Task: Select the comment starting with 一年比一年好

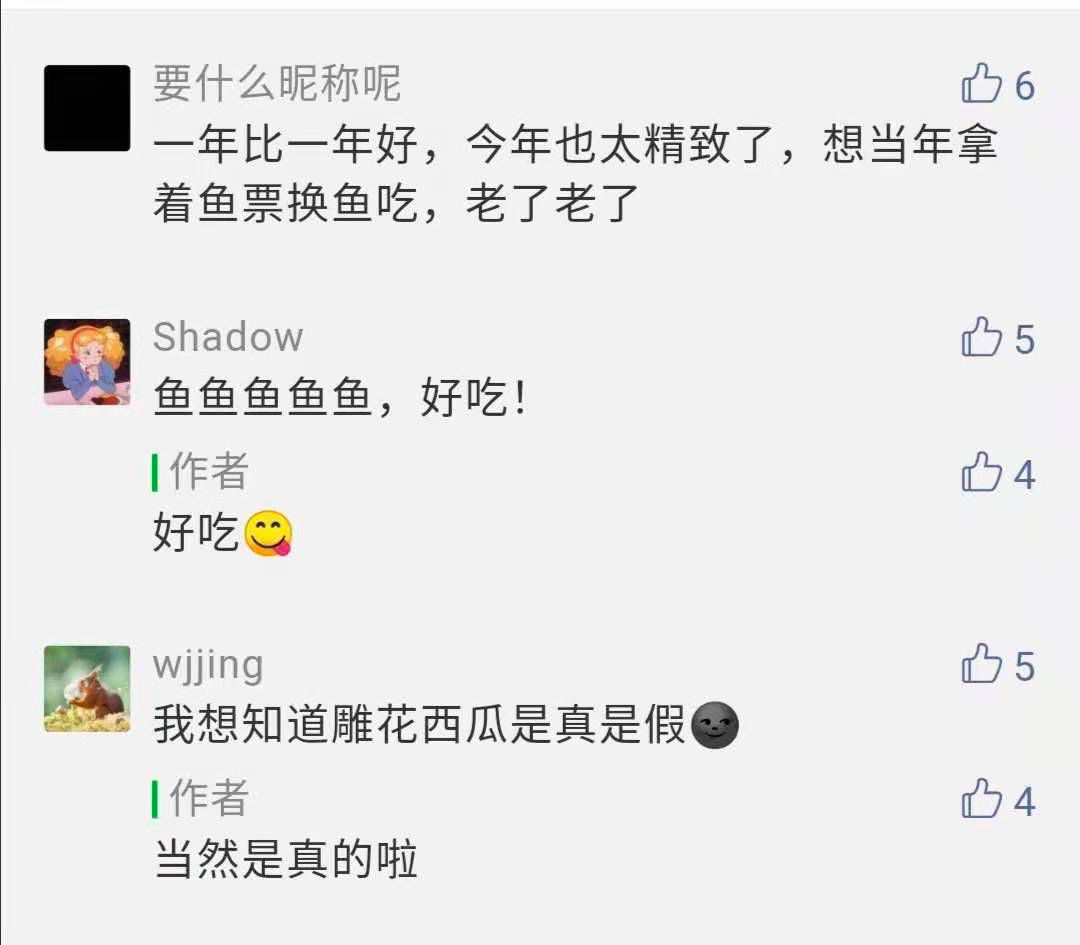Action: [x=575, y=174]
